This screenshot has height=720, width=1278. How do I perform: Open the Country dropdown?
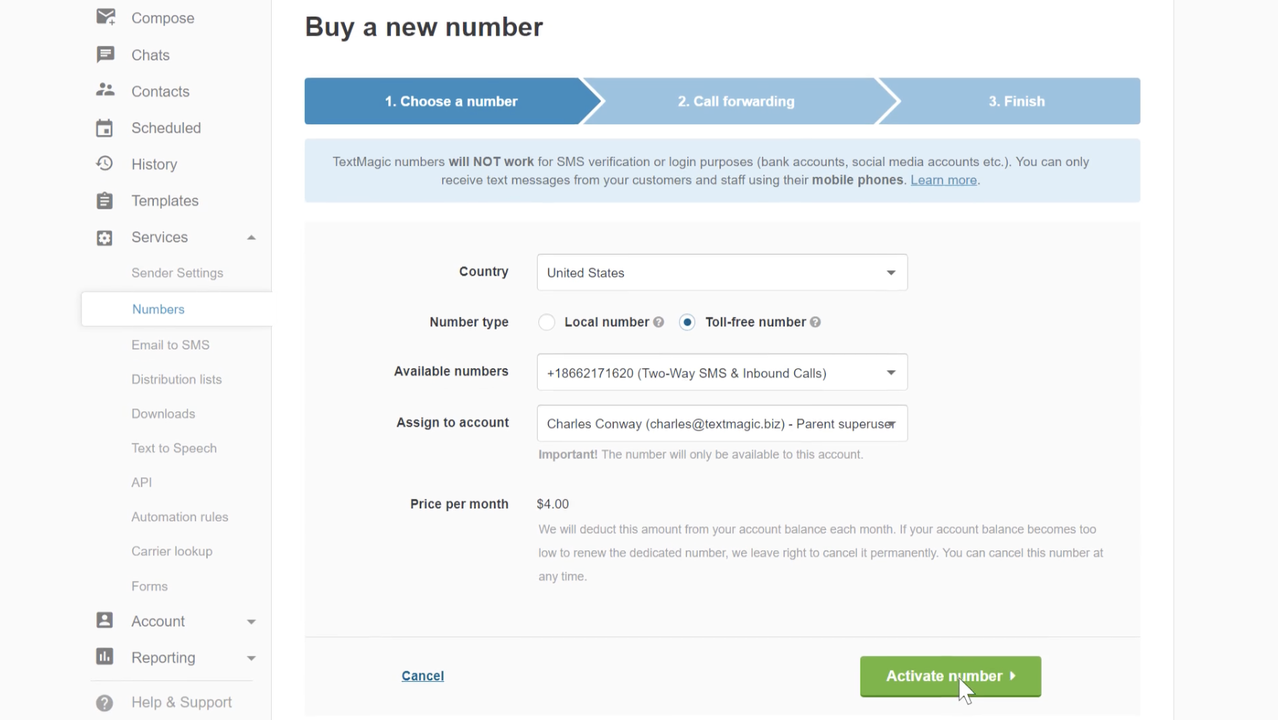(x=721, y=273)
